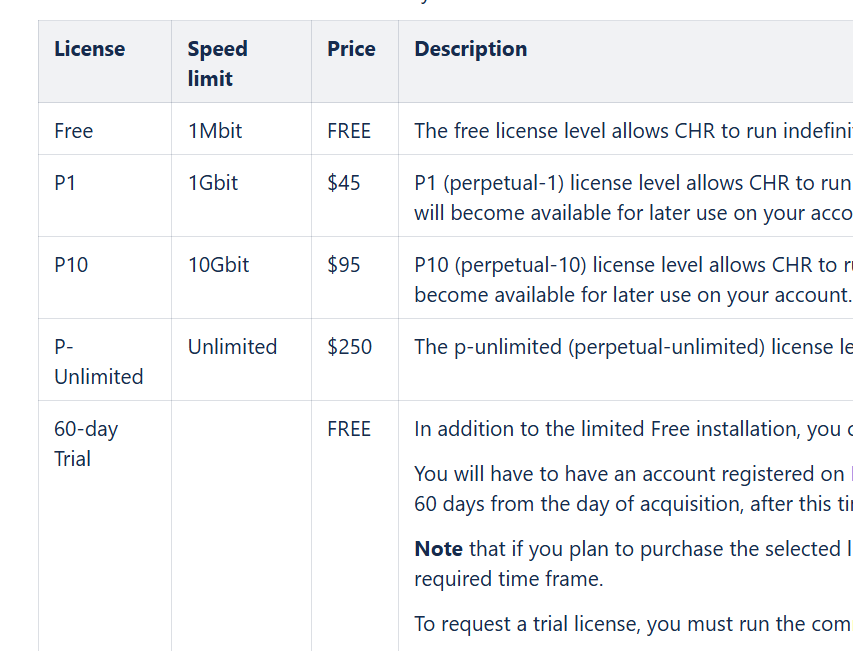Click the 10Gbit speed limit cell
Image resolution: width=853 pixels, height=651 pixels.
[219, 265]
